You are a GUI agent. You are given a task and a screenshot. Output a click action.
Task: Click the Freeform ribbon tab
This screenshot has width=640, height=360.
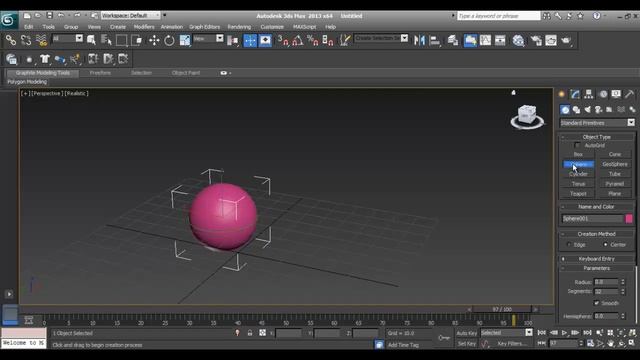(100, 73)
